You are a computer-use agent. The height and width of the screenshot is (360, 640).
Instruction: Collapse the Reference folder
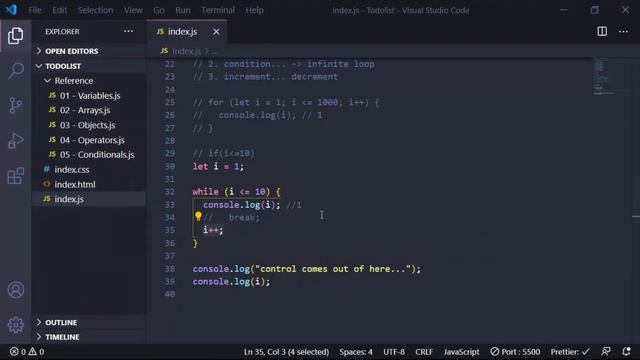pos(73,81)
